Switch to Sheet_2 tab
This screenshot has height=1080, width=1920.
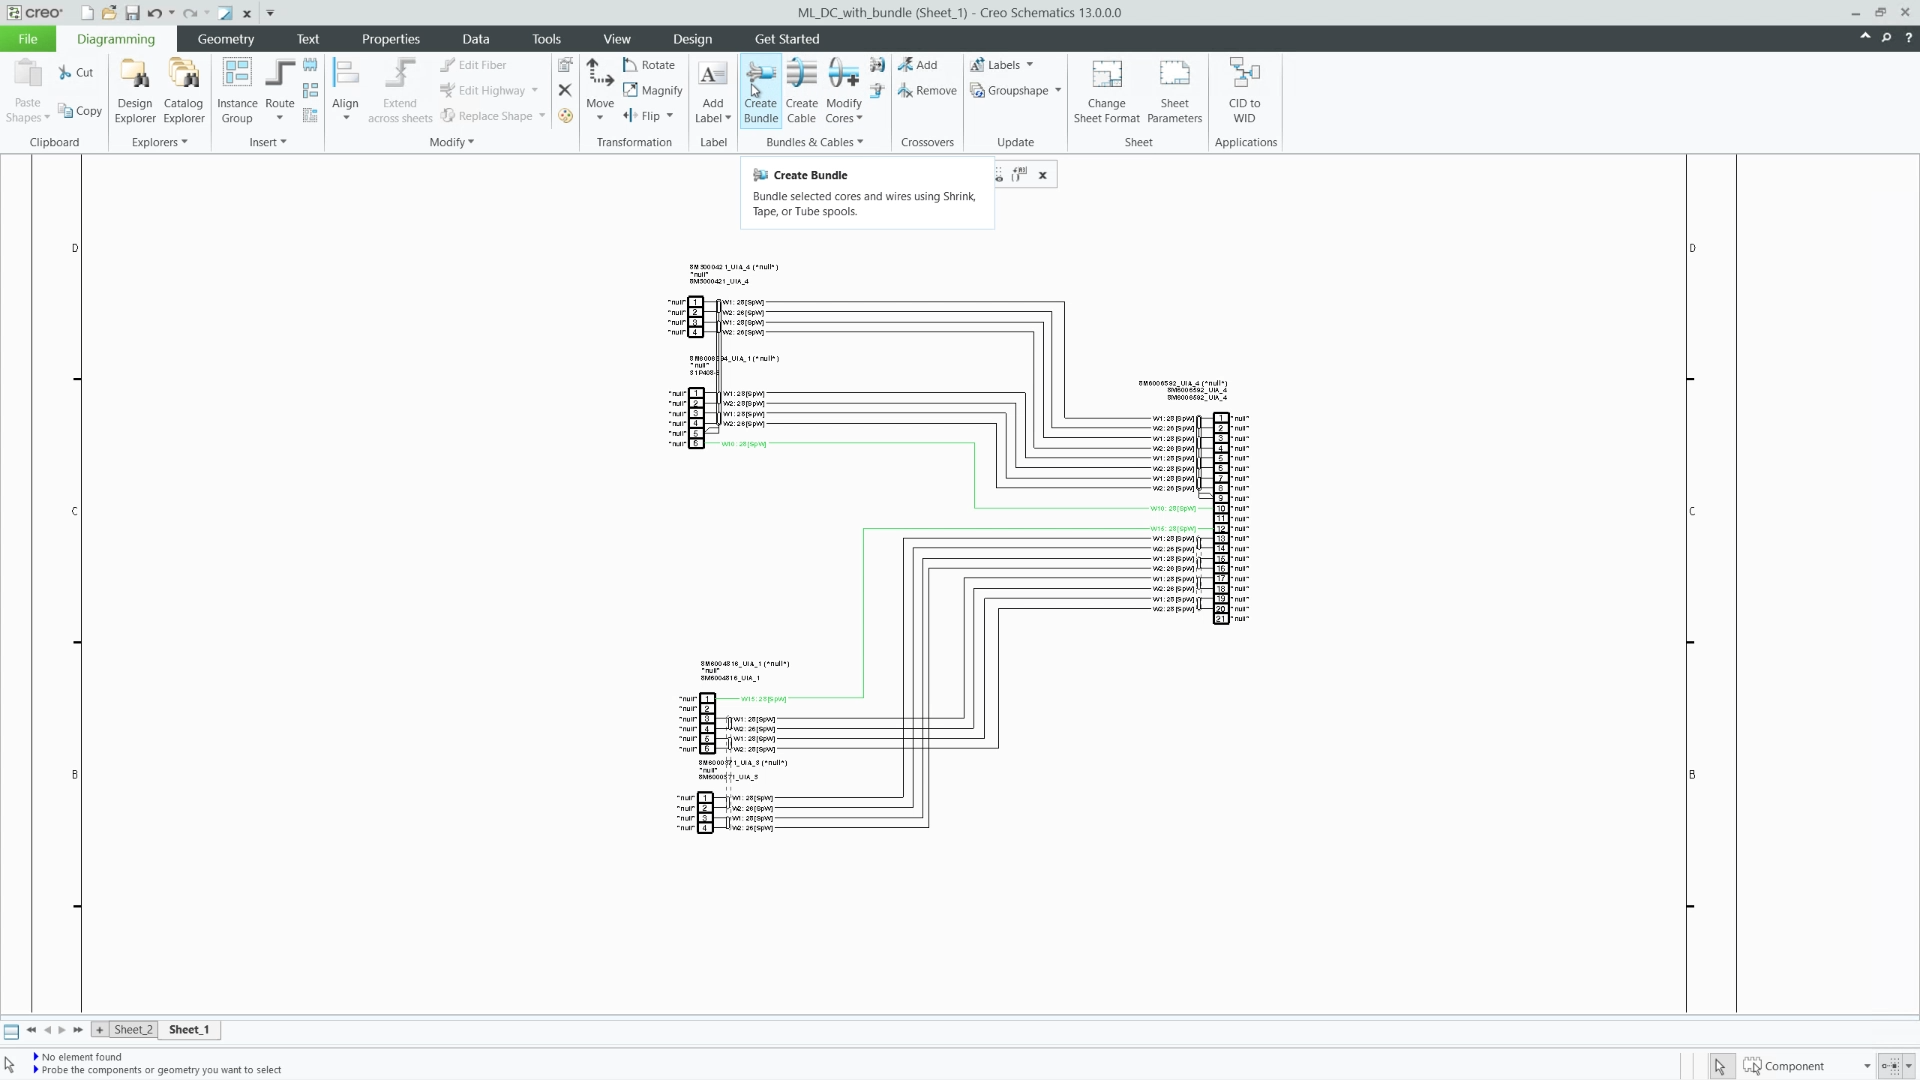(x=133, y=1029)
